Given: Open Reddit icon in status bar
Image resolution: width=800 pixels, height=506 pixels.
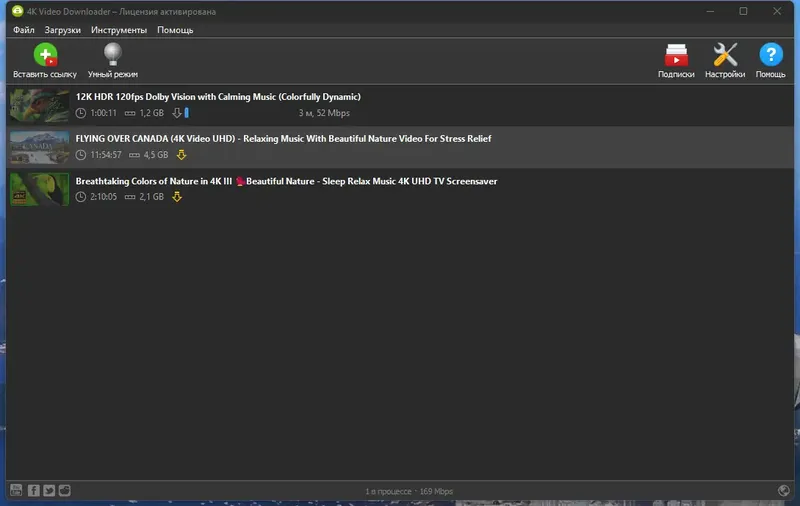Looking at the screenshot, I should point(65,490).
